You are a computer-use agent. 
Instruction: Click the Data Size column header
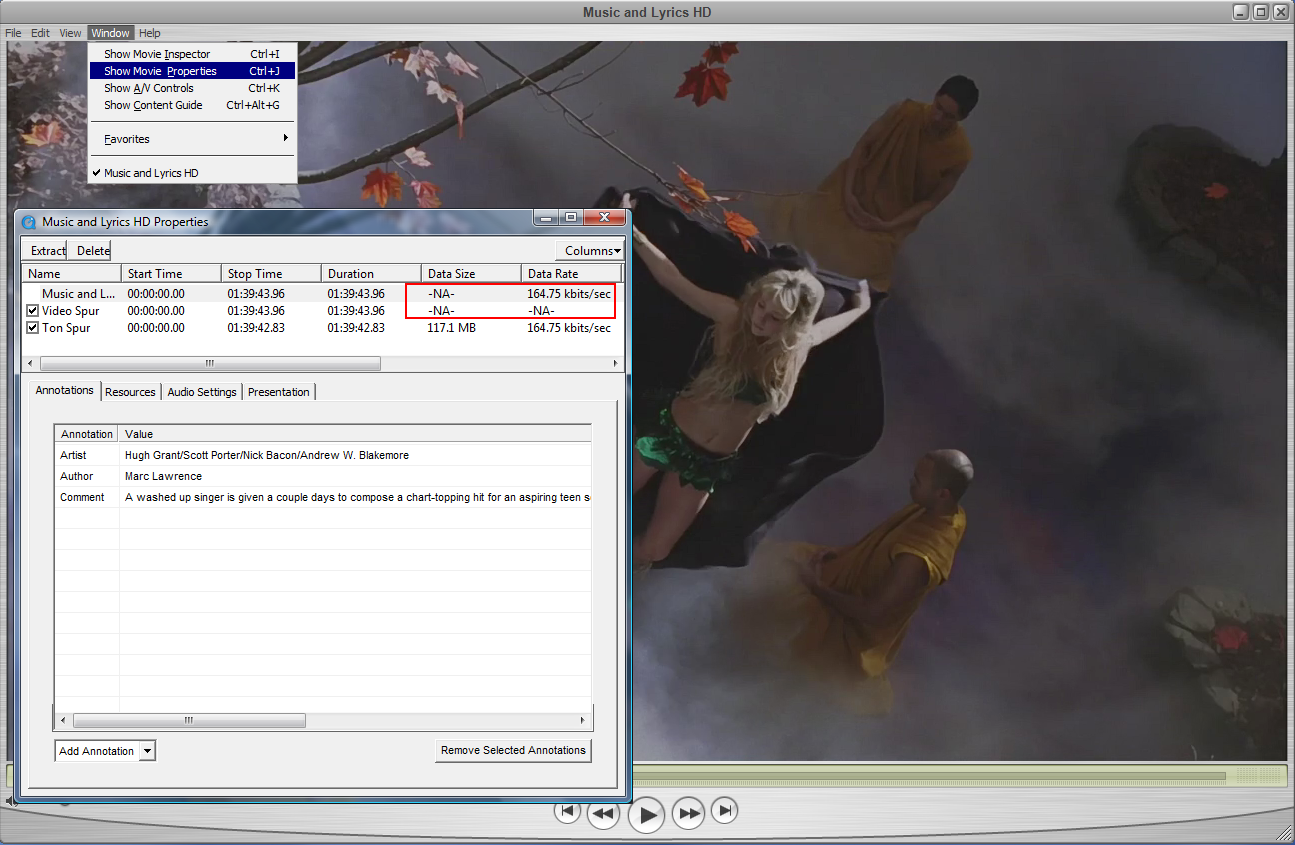pos(471,274)
